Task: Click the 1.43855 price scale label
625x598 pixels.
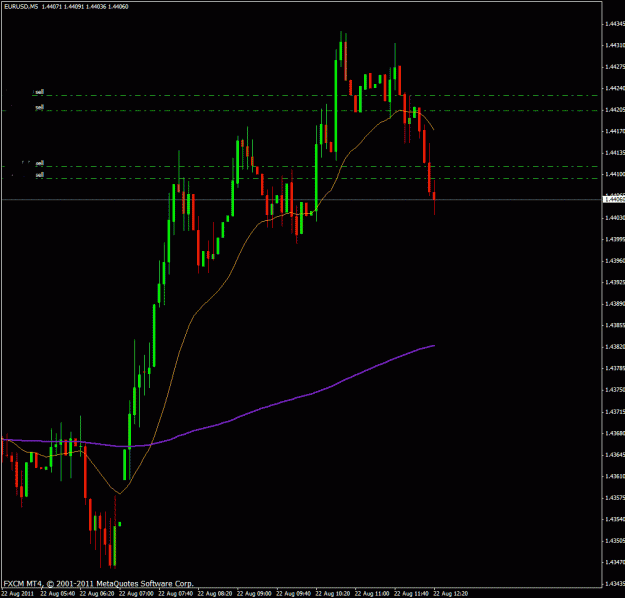Action: click(x=615, y=325)
